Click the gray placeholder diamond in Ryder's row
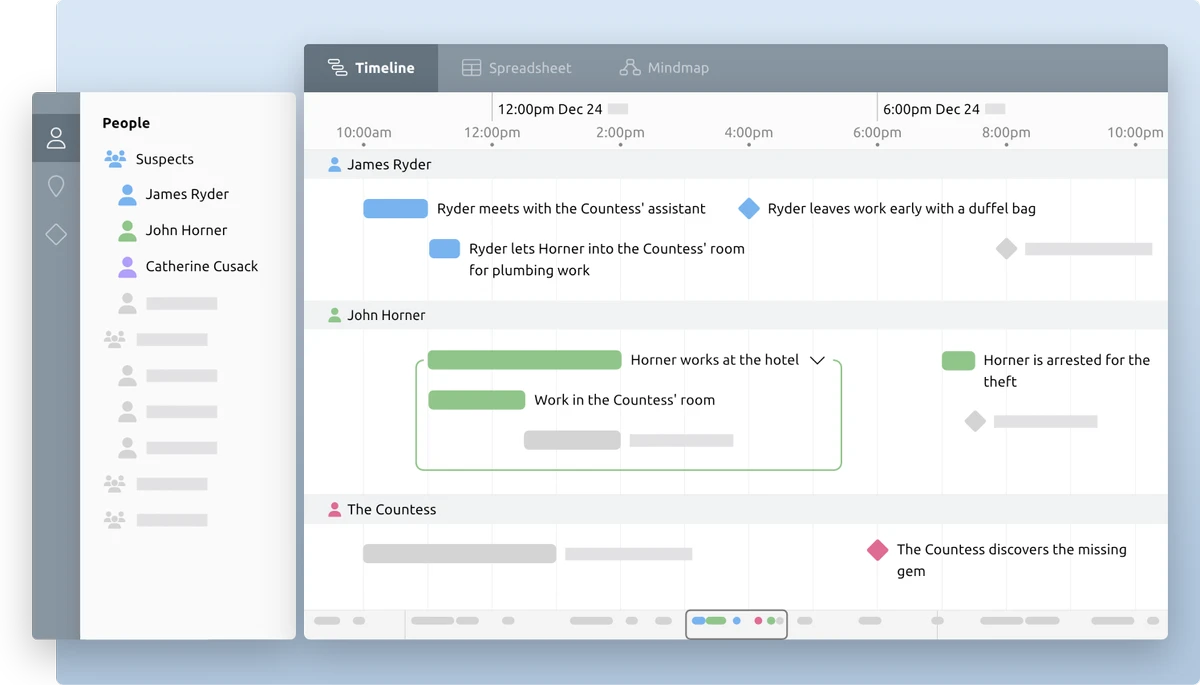This screenshot has height=685, width=1200. pyautogui.click(x=1006, y=249)
